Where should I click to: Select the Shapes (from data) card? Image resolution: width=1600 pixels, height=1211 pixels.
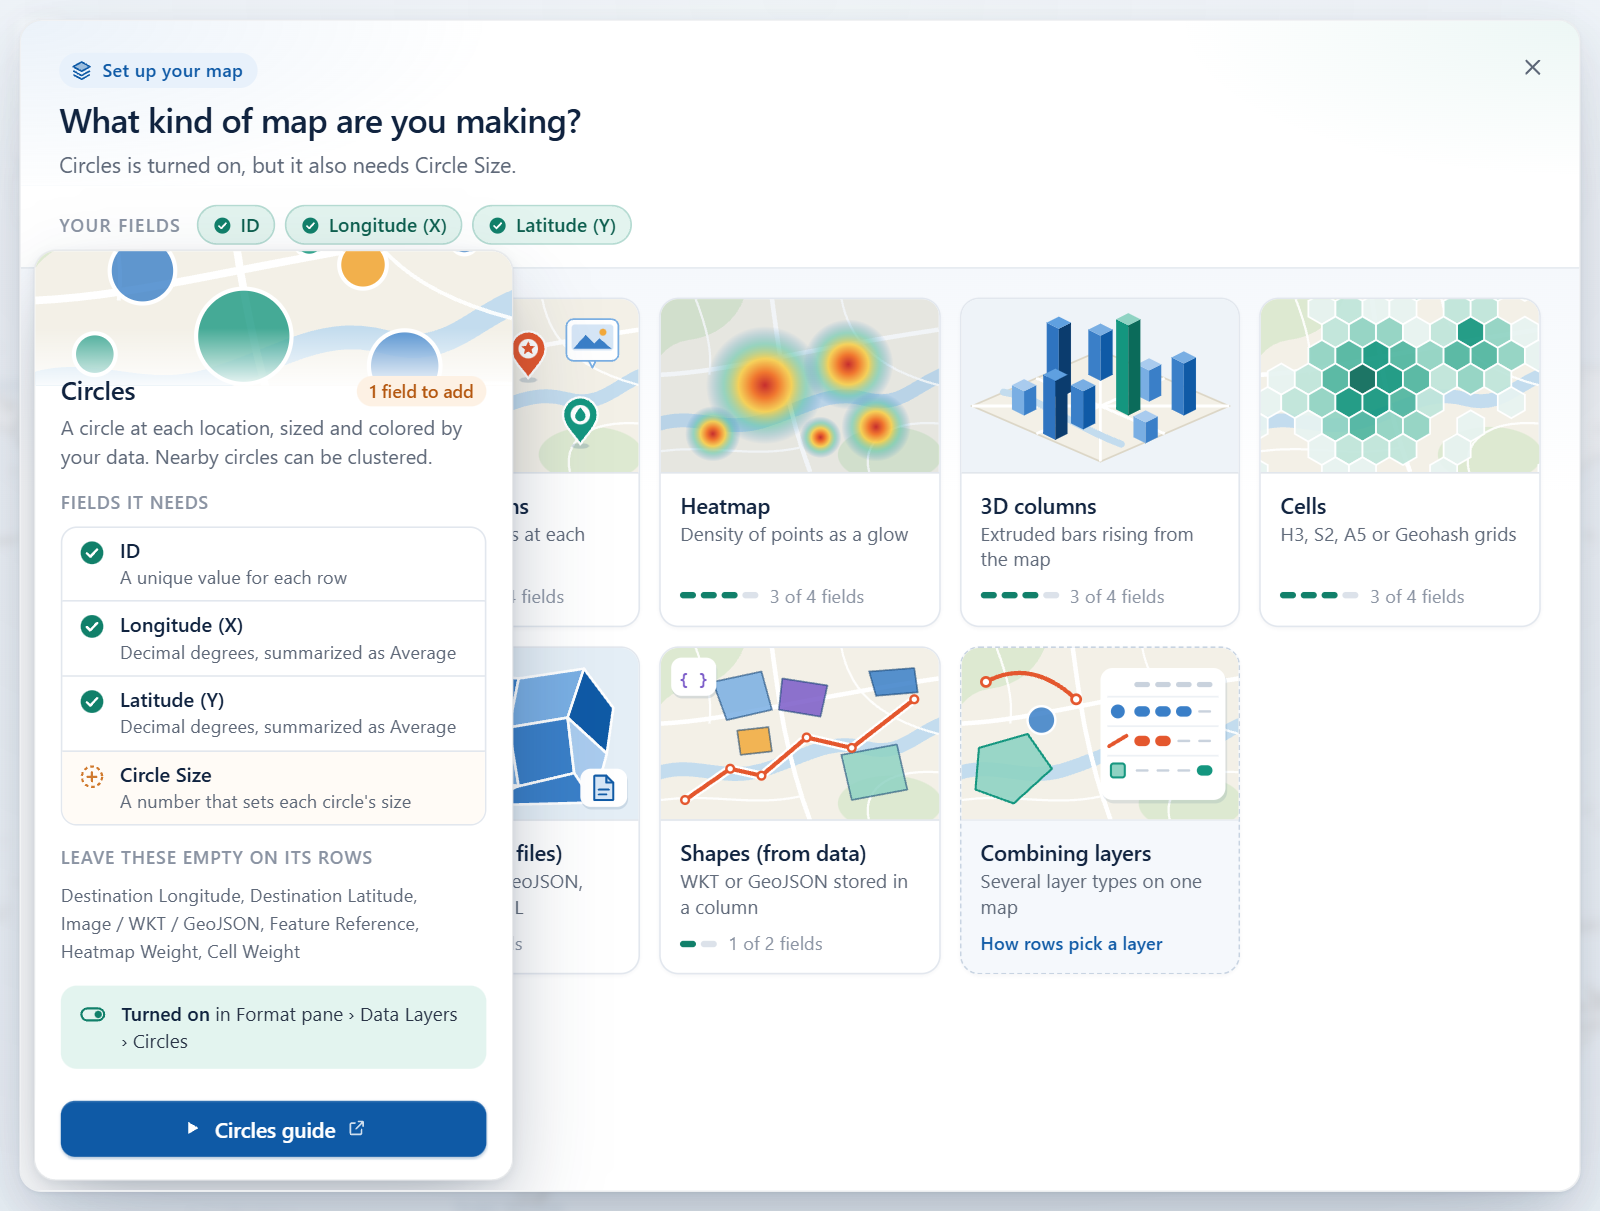(x=800, y=810)
